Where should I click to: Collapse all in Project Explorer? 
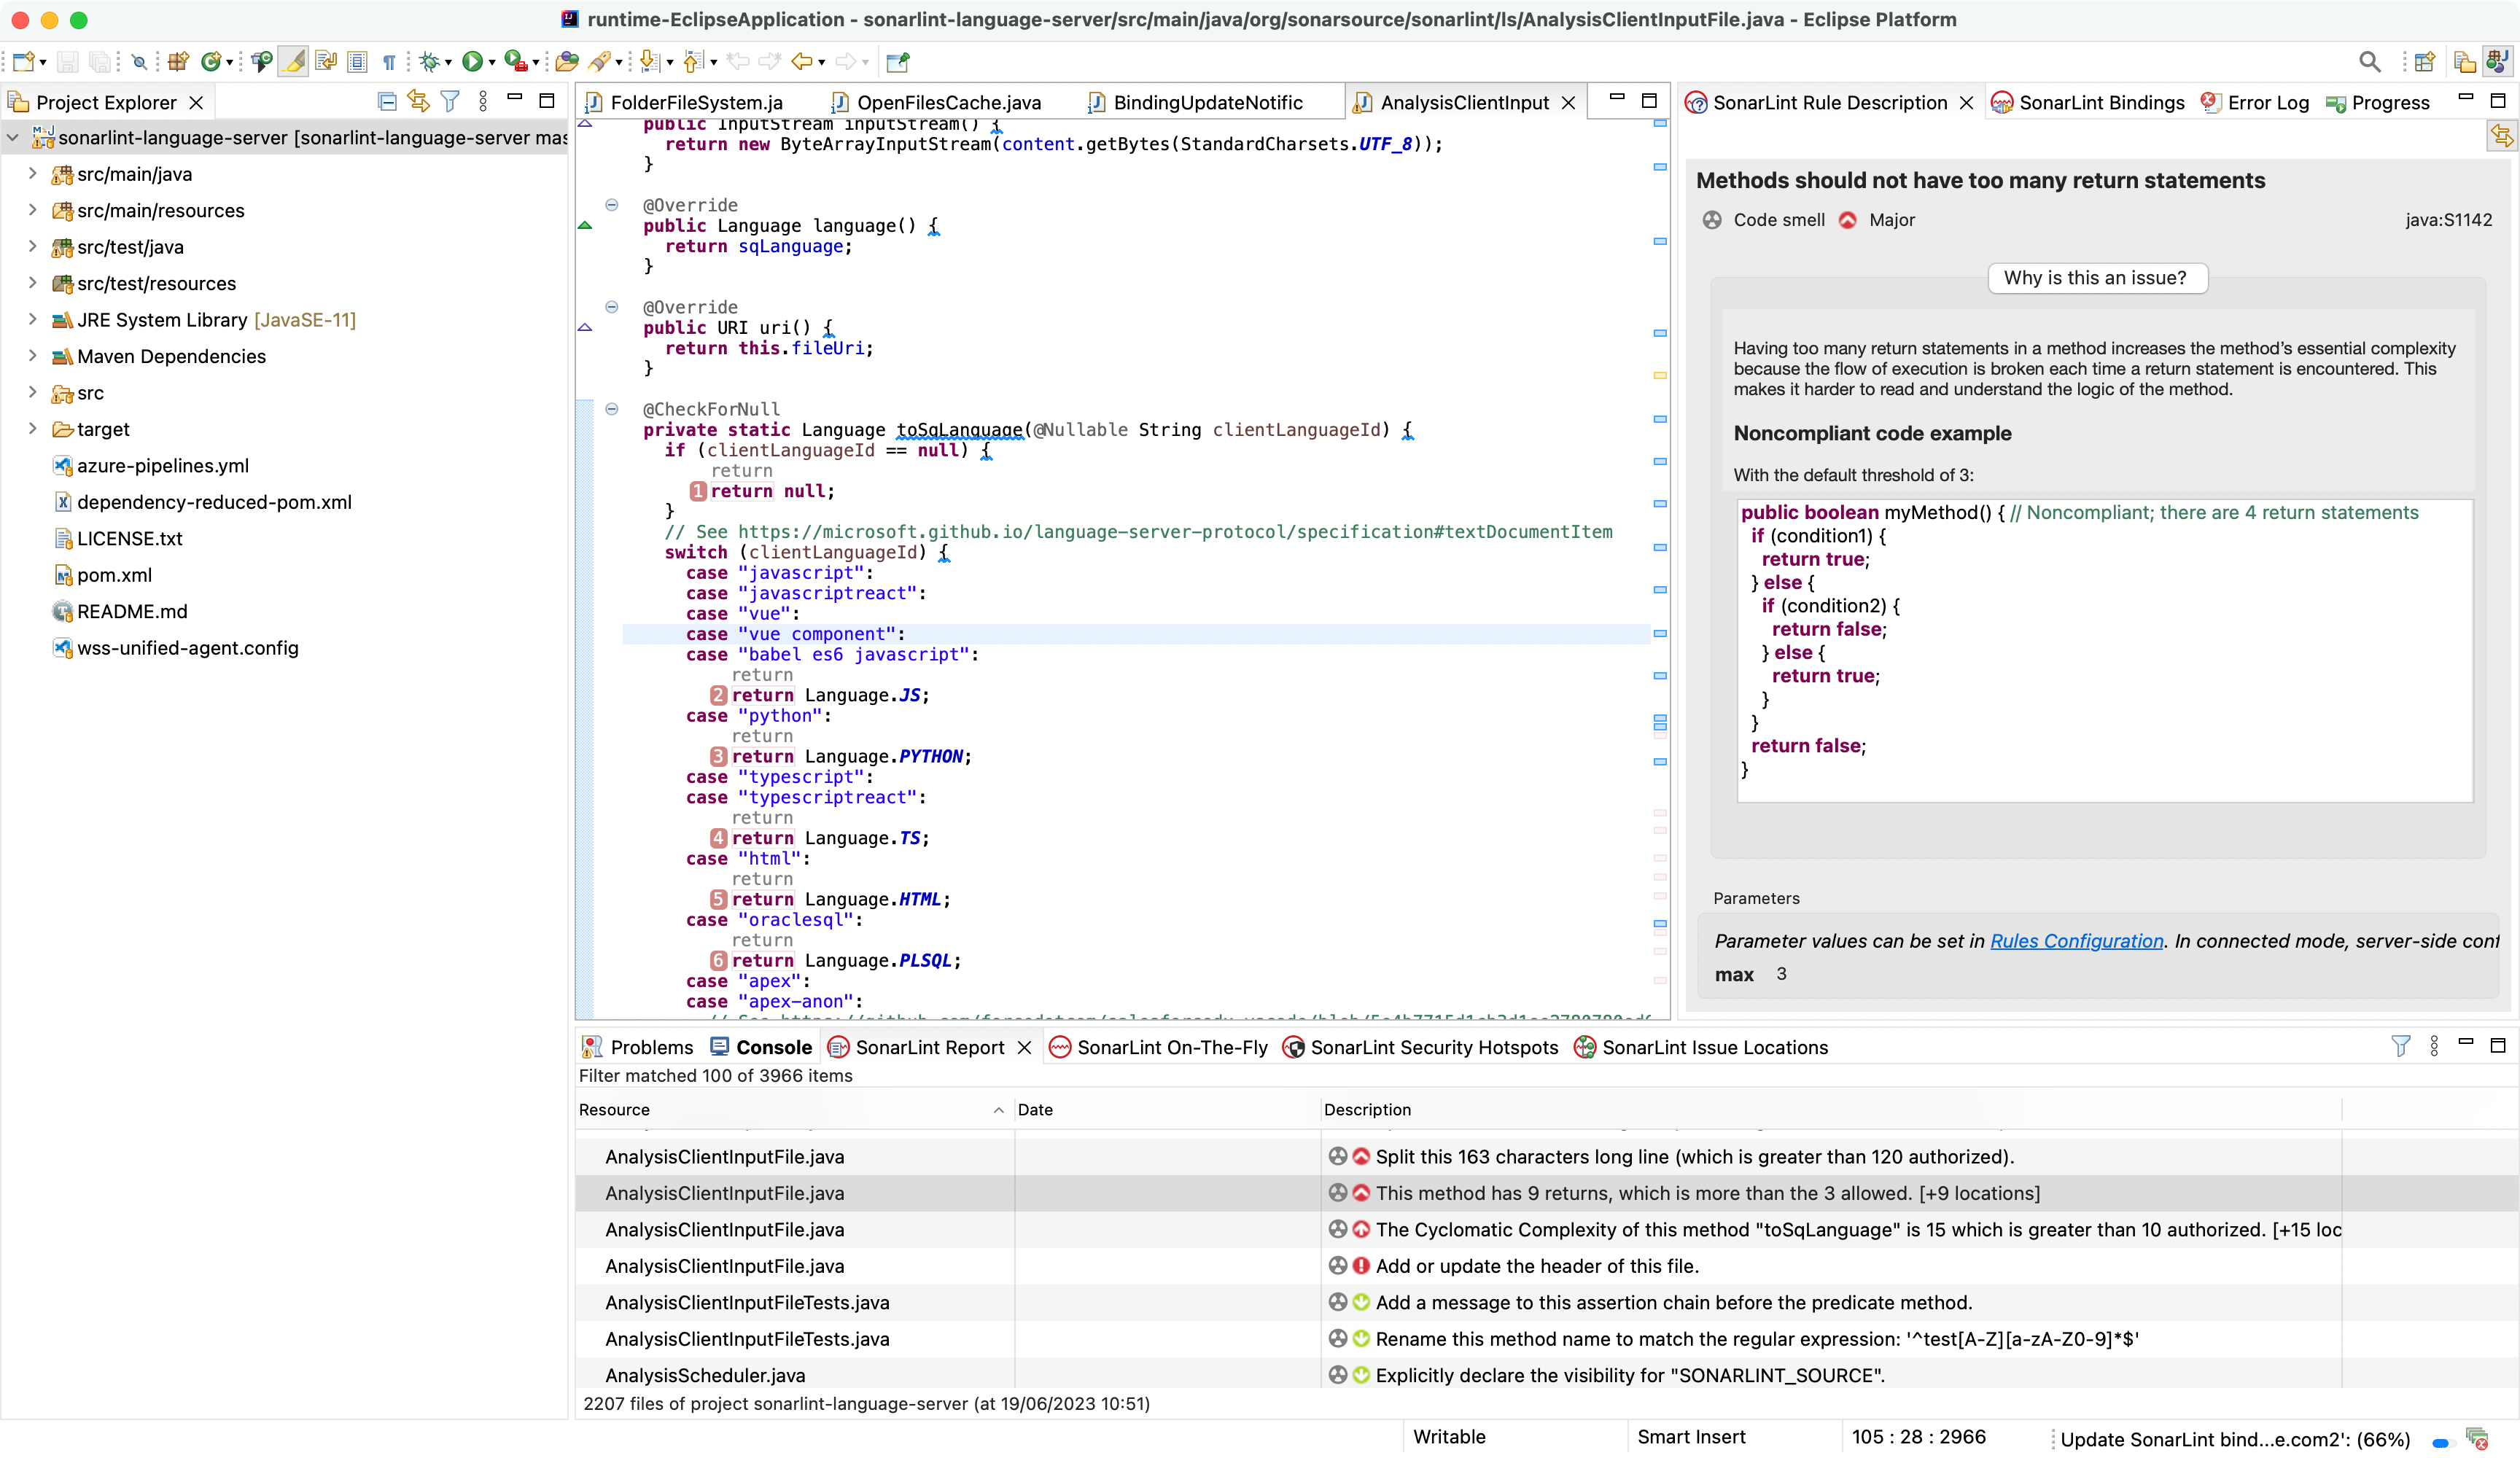point(387,101)
